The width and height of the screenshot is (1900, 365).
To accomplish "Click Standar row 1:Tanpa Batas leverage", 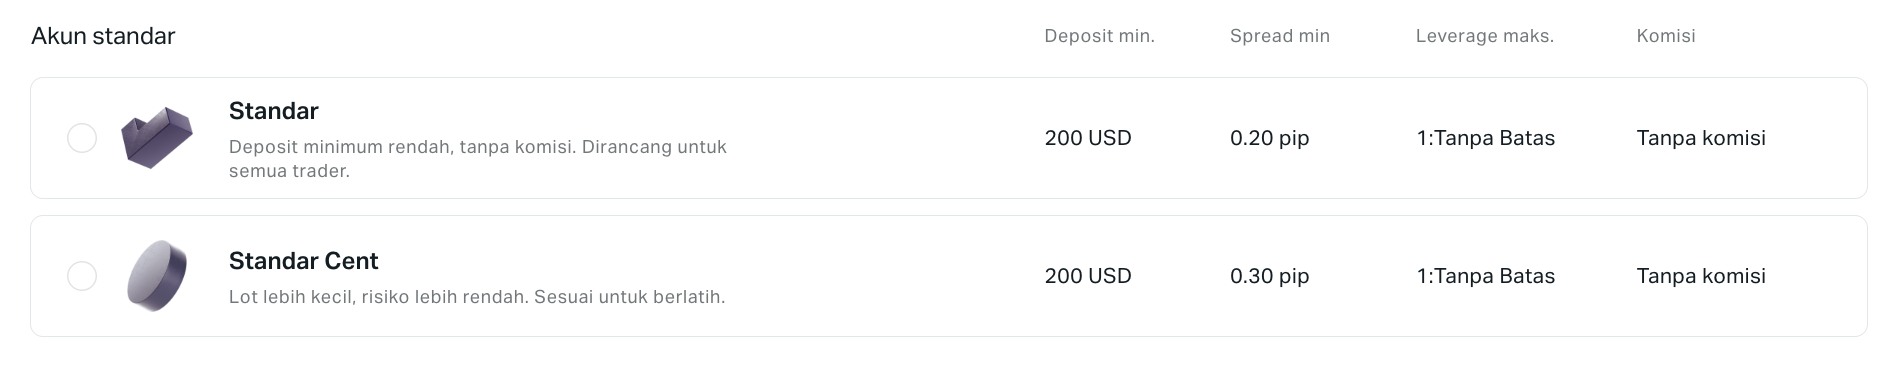I will tap(1486, 138).
